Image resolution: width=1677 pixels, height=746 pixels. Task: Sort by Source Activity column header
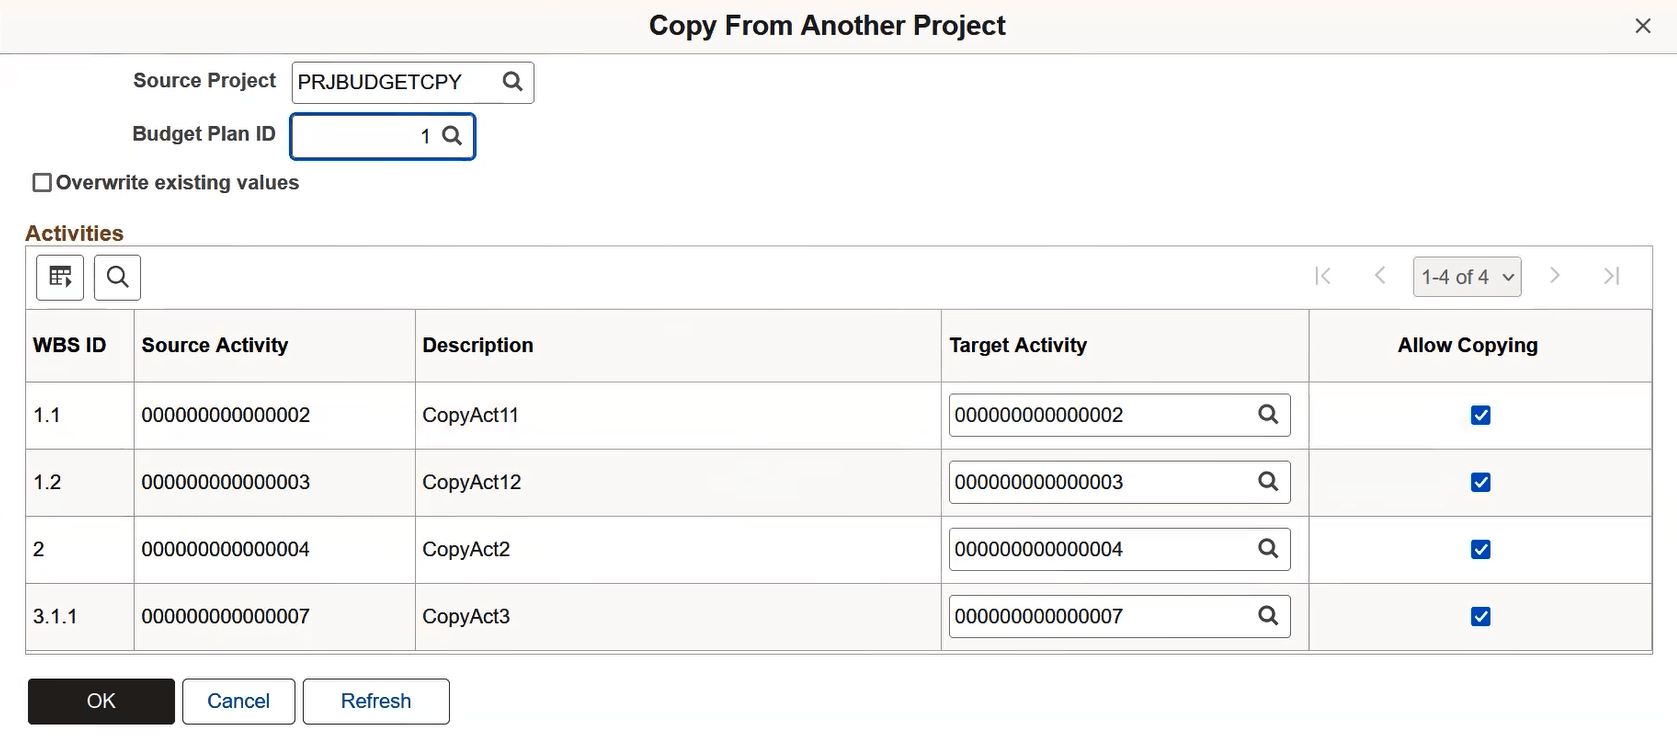point(215,345)
